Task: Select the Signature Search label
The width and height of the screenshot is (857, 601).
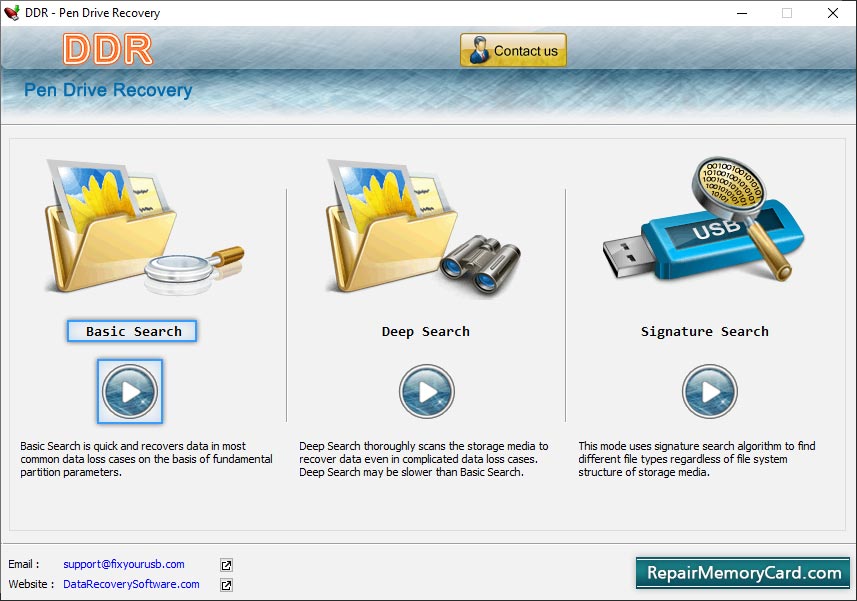Action: [x=705, y=332]
